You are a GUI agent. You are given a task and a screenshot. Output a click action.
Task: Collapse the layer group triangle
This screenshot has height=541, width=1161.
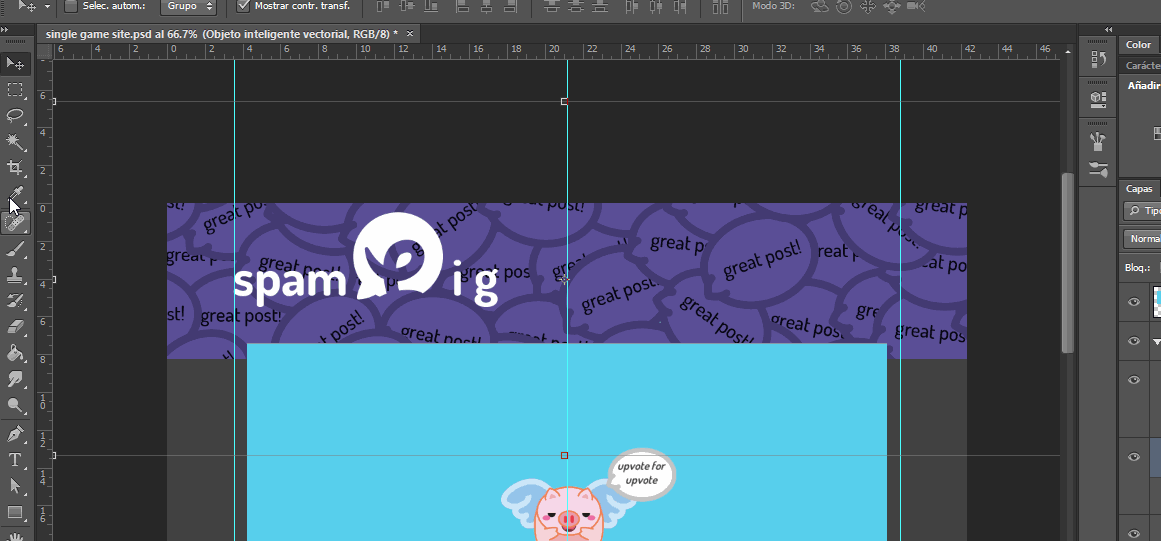(x=1157, y=342)
